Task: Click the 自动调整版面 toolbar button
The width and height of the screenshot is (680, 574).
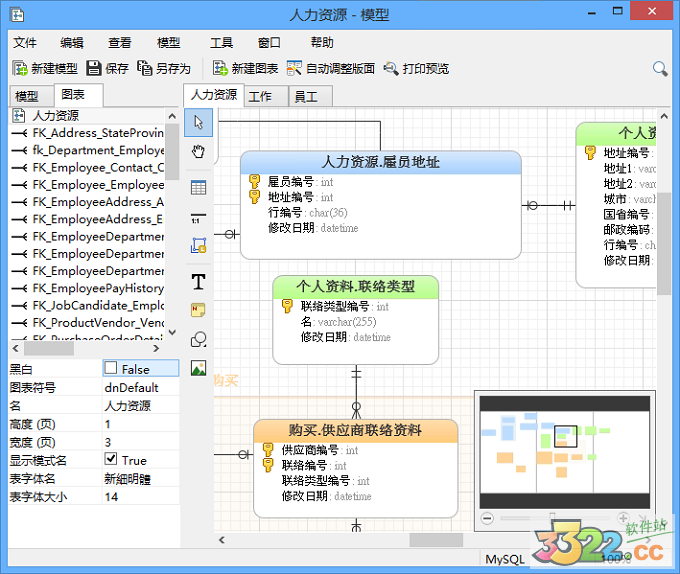Action: pos(331,68)
